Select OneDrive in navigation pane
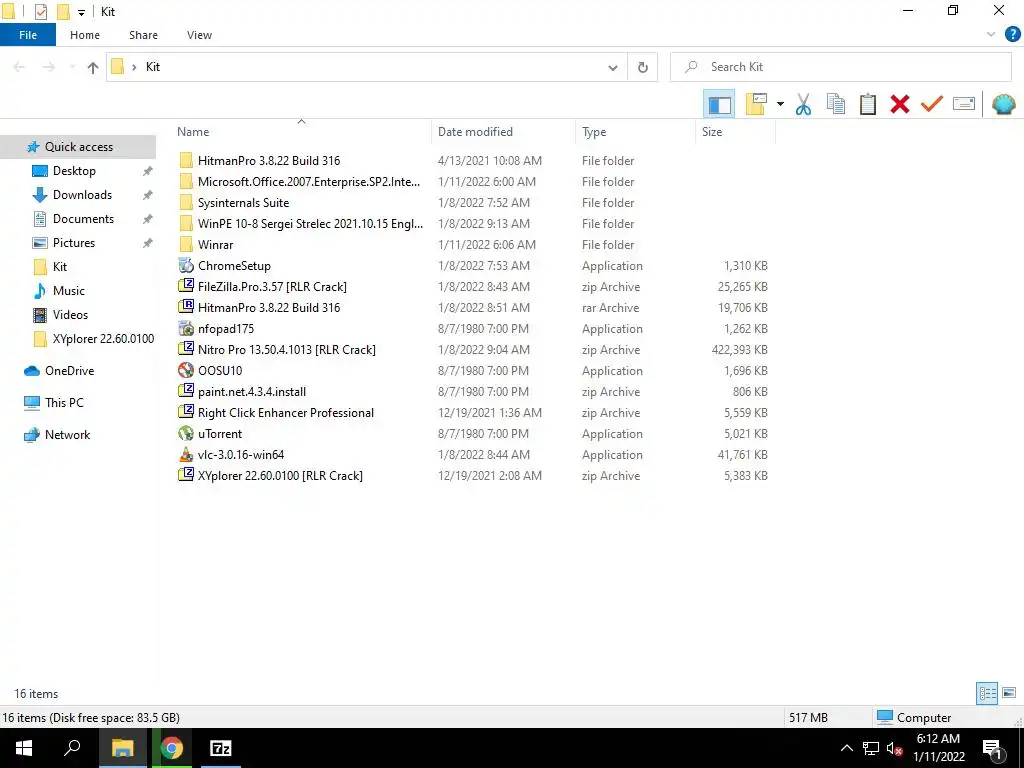Image resolution: width=1024 pixels, height=768 pixels. tap(69, 371)
